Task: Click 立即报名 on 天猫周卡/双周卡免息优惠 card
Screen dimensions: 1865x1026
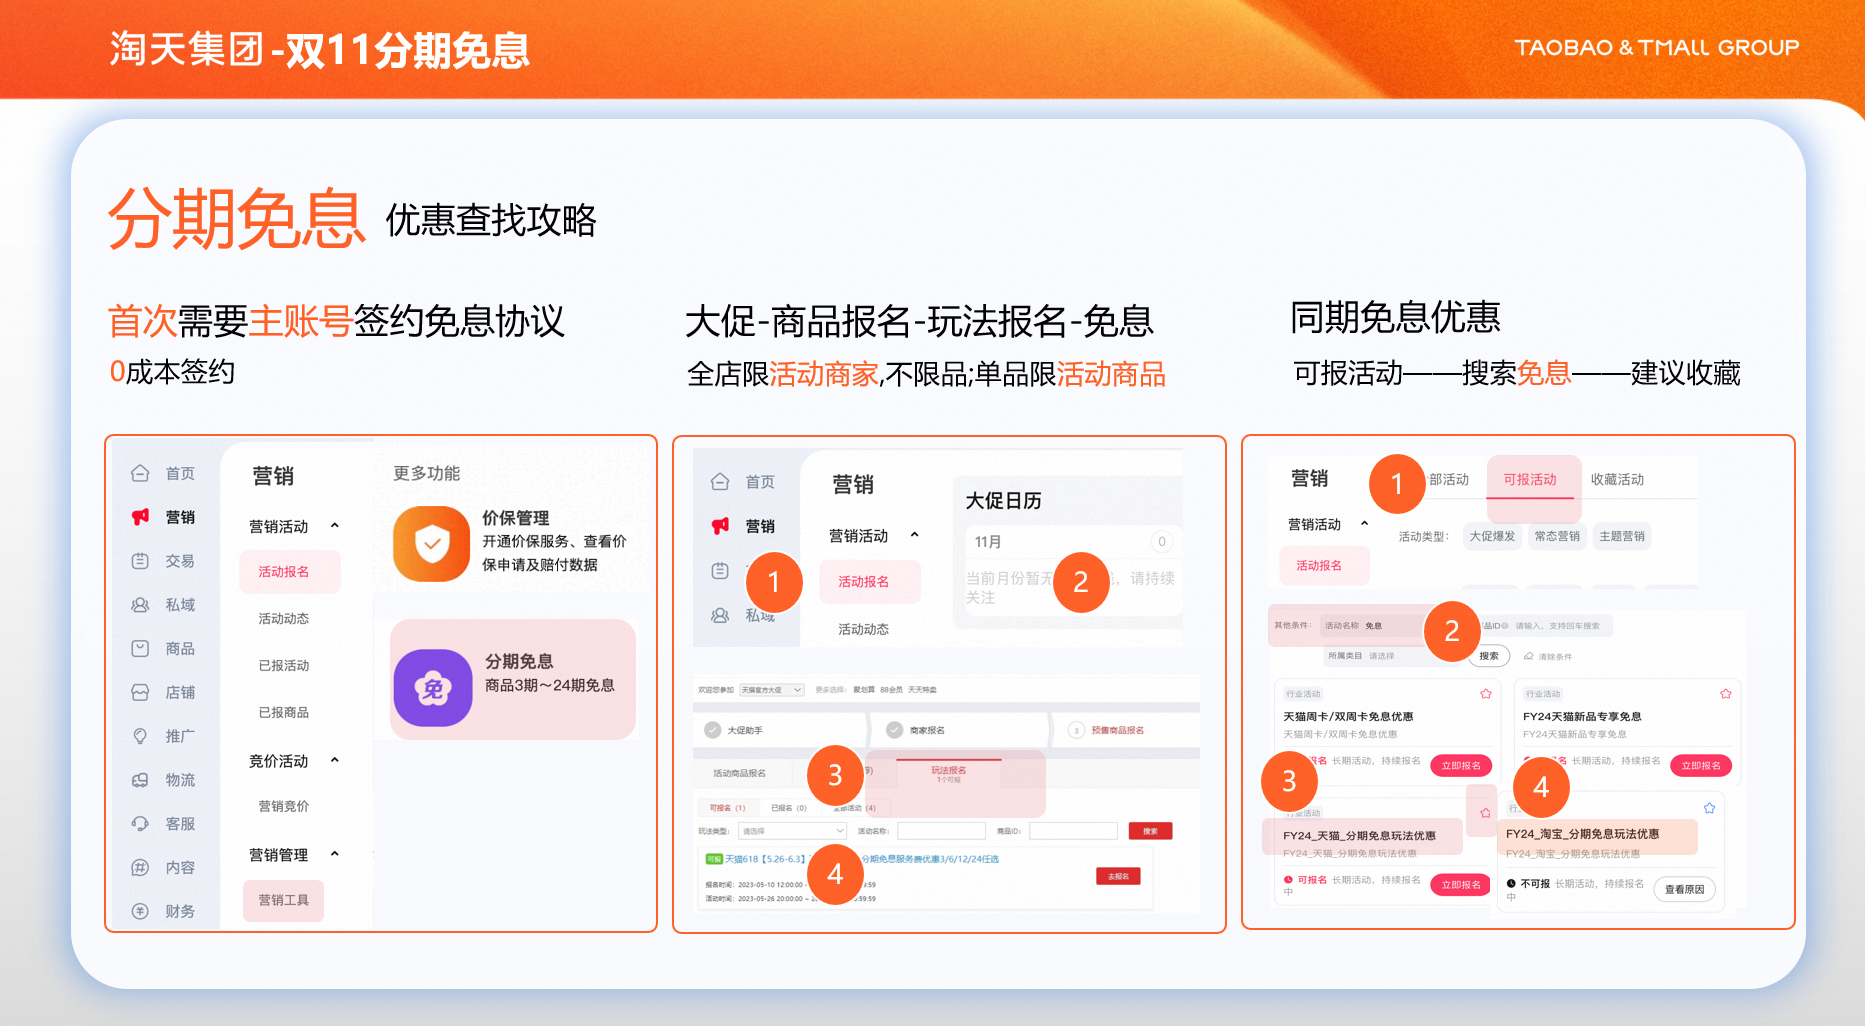Action: tap(1461, 766)
